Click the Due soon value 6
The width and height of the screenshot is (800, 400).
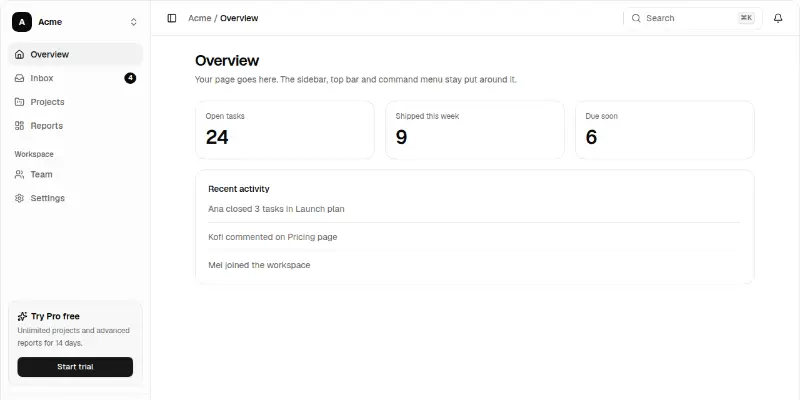(x=591, y=137)
